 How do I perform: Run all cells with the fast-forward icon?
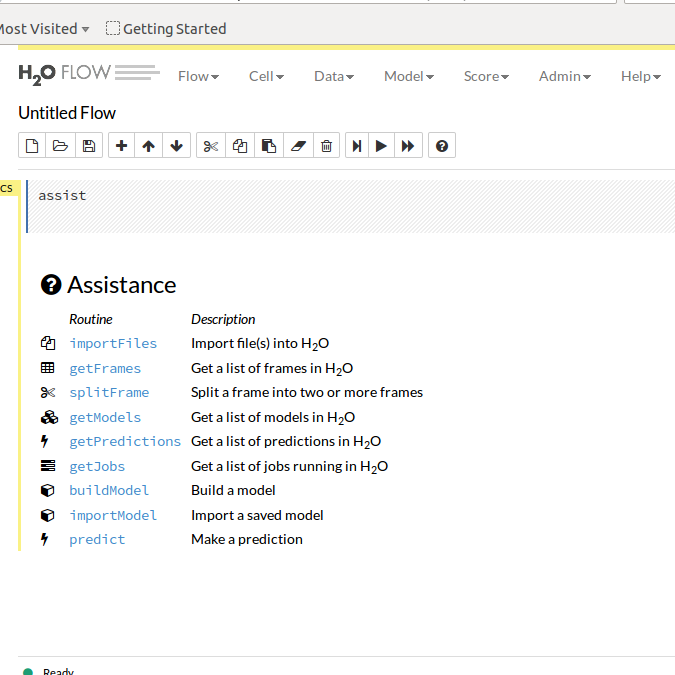click(408, 146)
